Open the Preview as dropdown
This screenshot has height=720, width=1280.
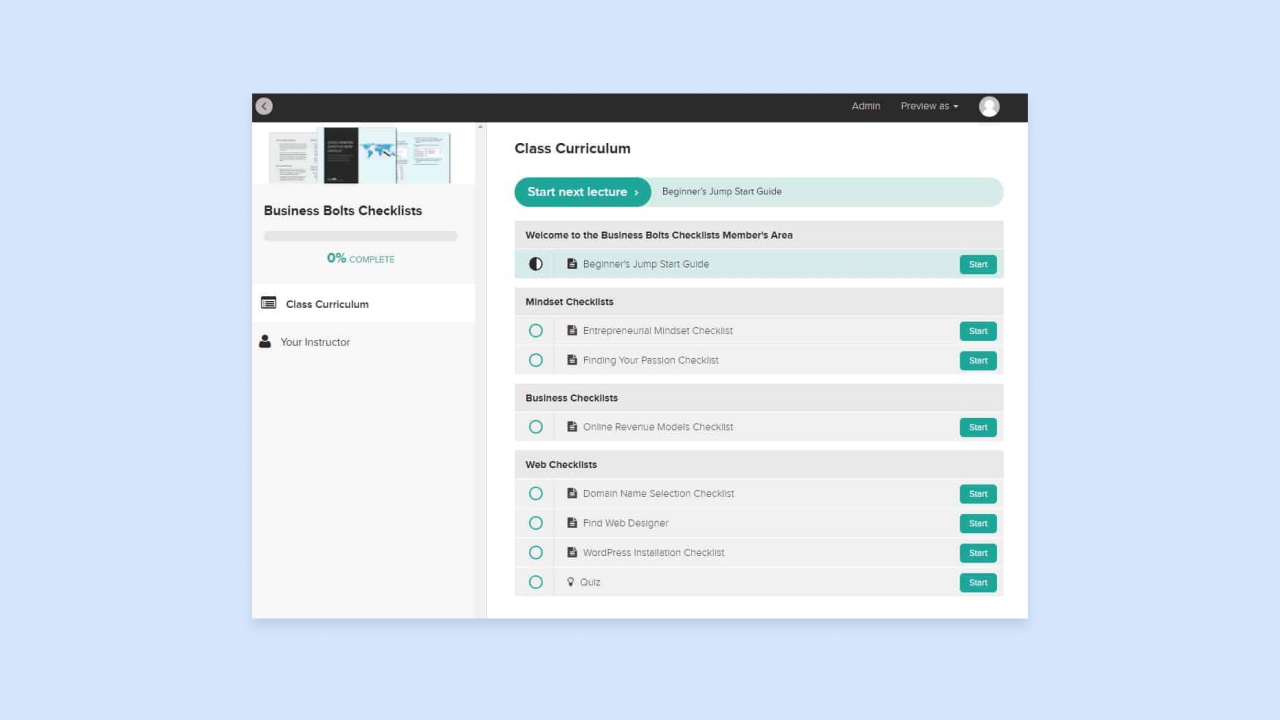tap(929, 106)
